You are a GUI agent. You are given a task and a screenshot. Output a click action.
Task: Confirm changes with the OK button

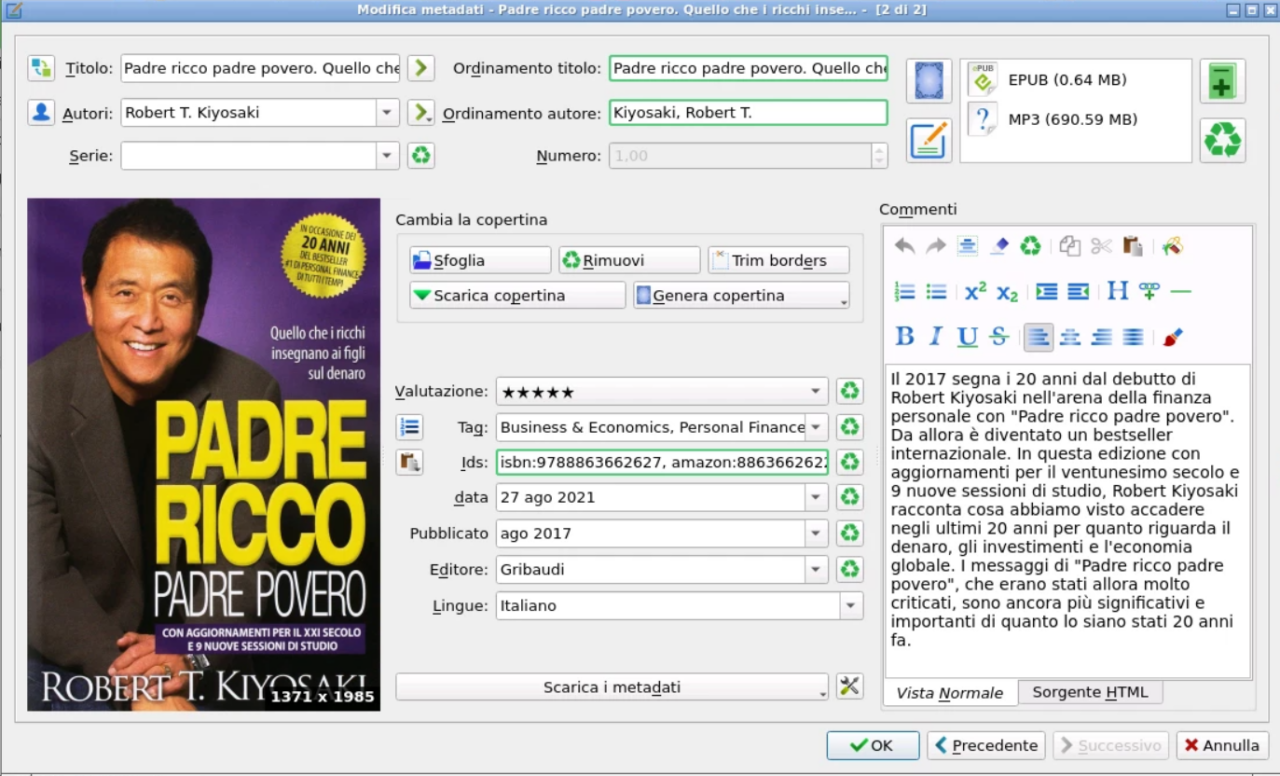click(872, 745)
